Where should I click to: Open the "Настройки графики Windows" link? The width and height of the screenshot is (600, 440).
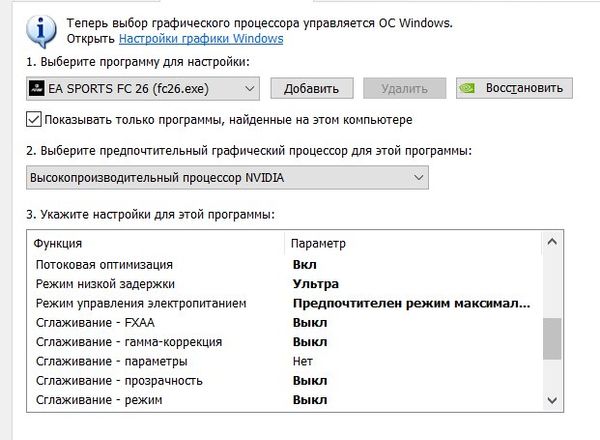(201, 39)
